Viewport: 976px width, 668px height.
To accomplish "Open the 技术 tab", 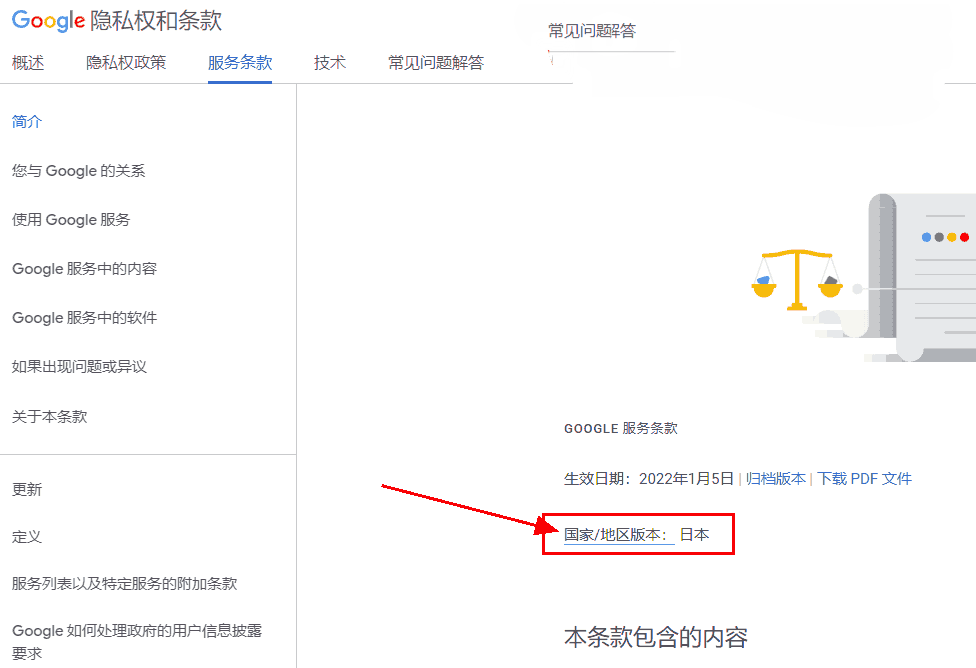I will click(x=330, y=63).
